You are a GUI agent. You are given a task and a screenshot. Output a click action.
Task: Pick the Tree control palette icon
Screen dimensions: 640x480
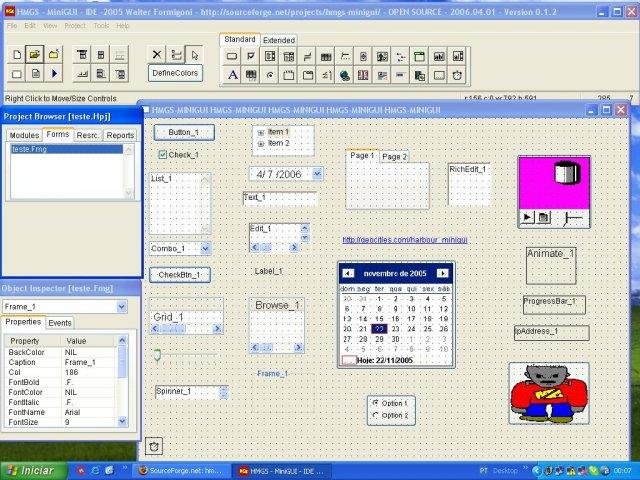[401, 56]
